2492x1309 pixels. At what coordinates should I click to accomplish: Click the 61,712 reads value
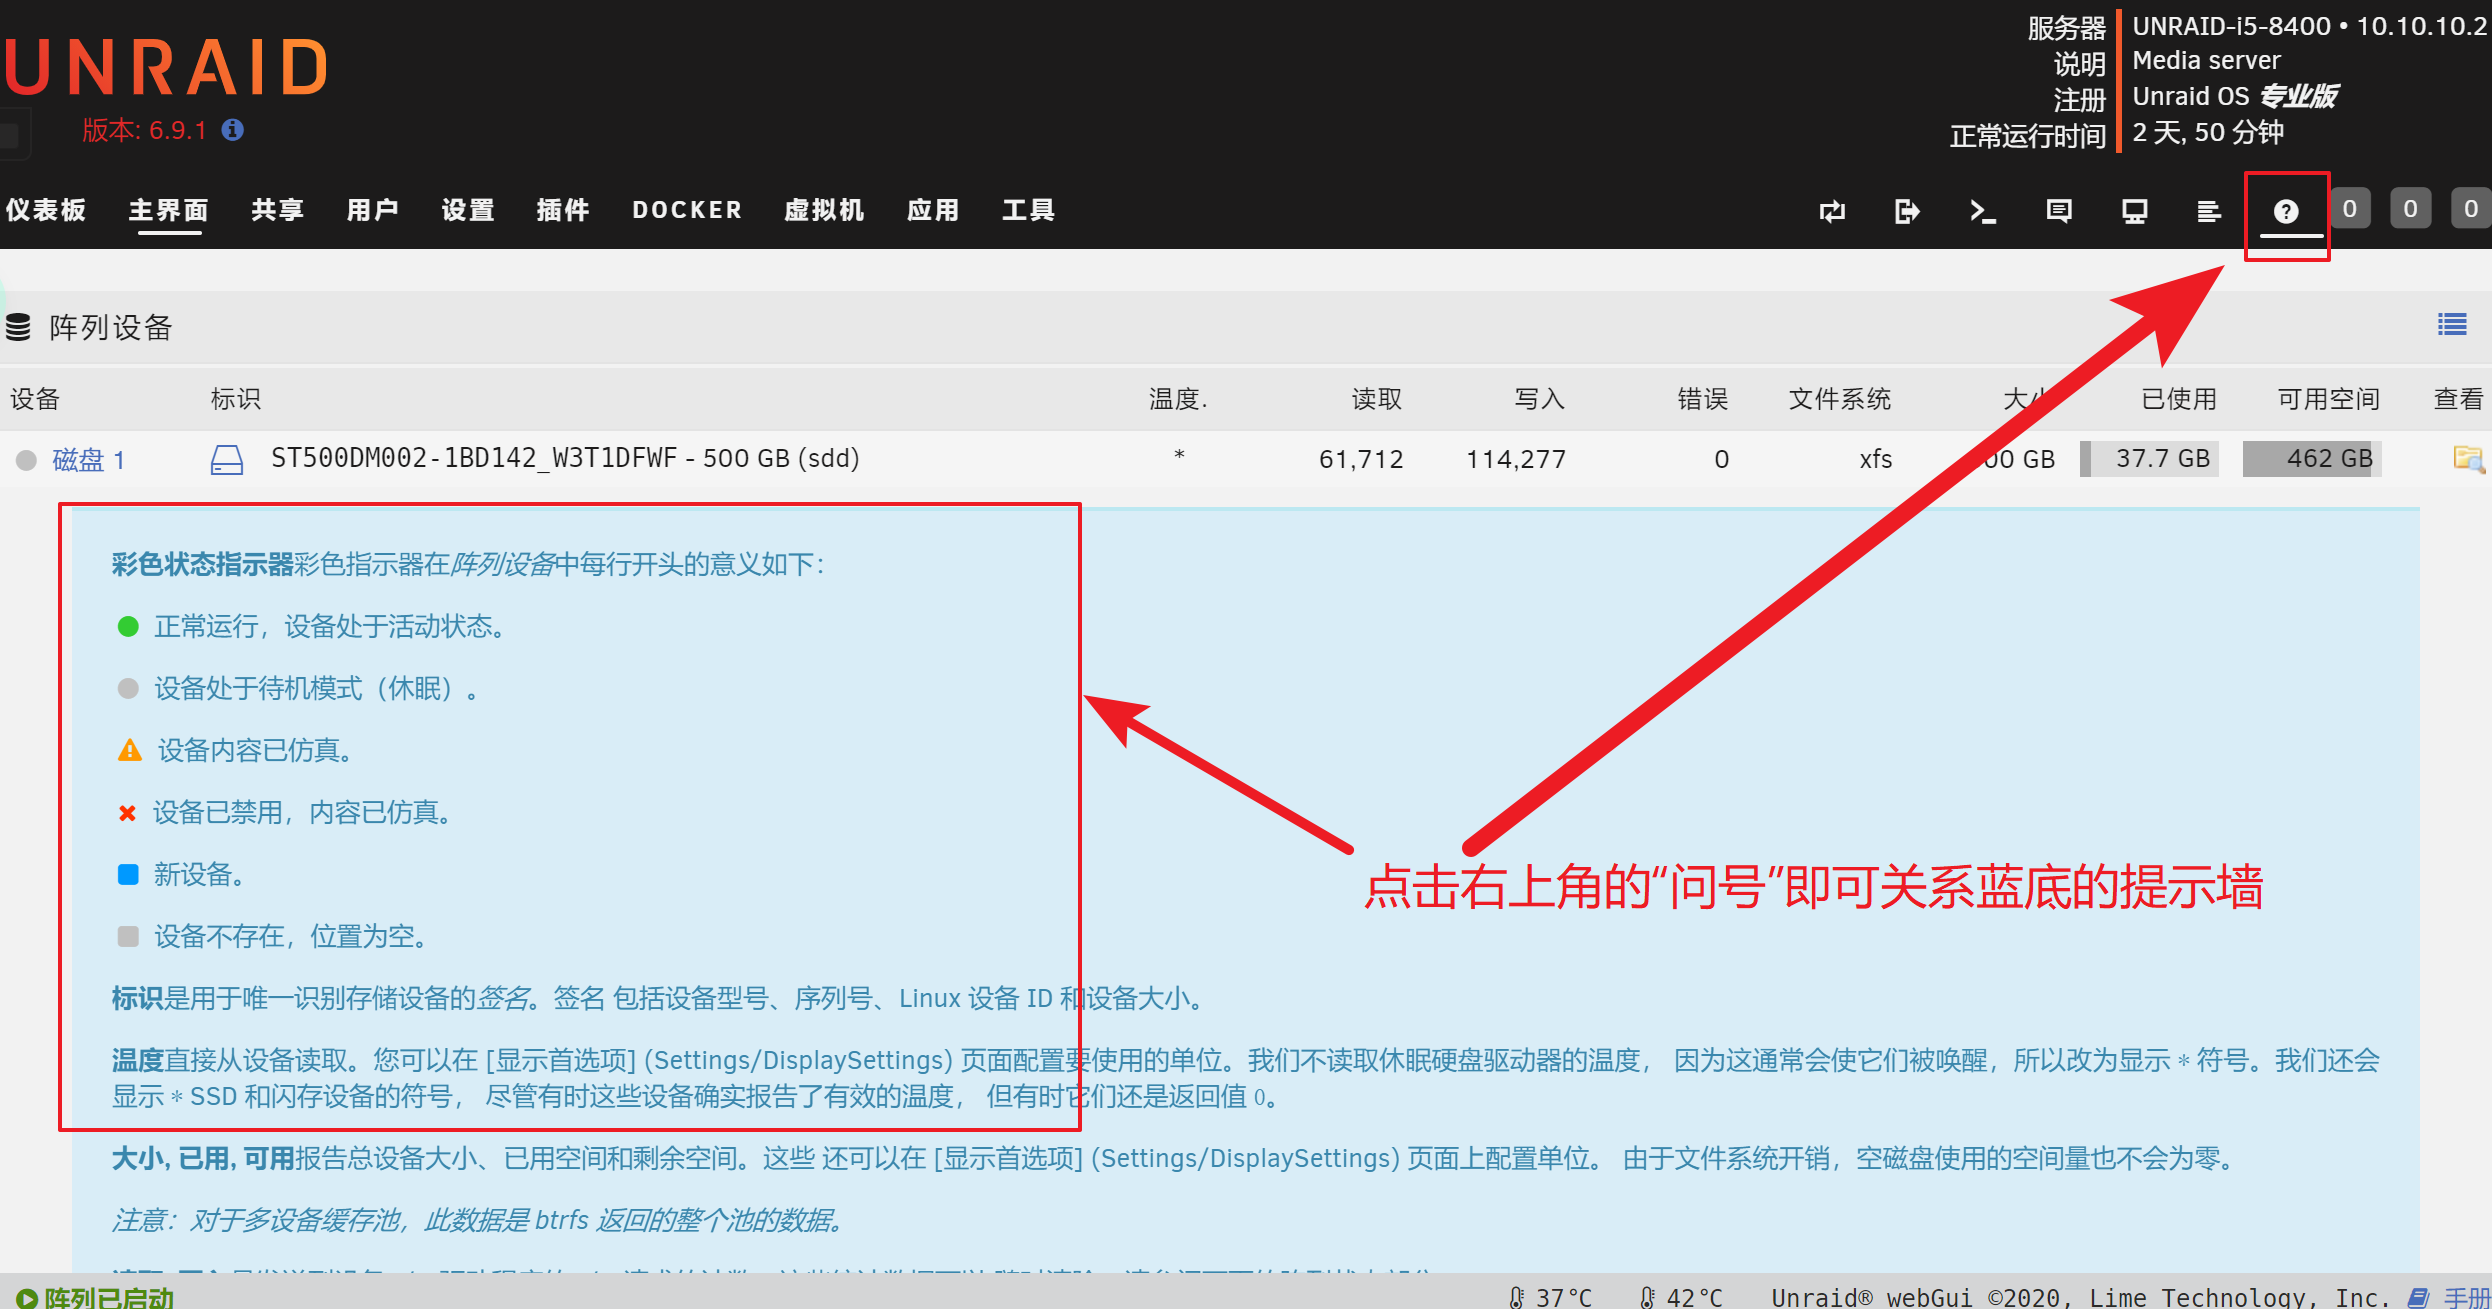click(x=1361, y=459)
